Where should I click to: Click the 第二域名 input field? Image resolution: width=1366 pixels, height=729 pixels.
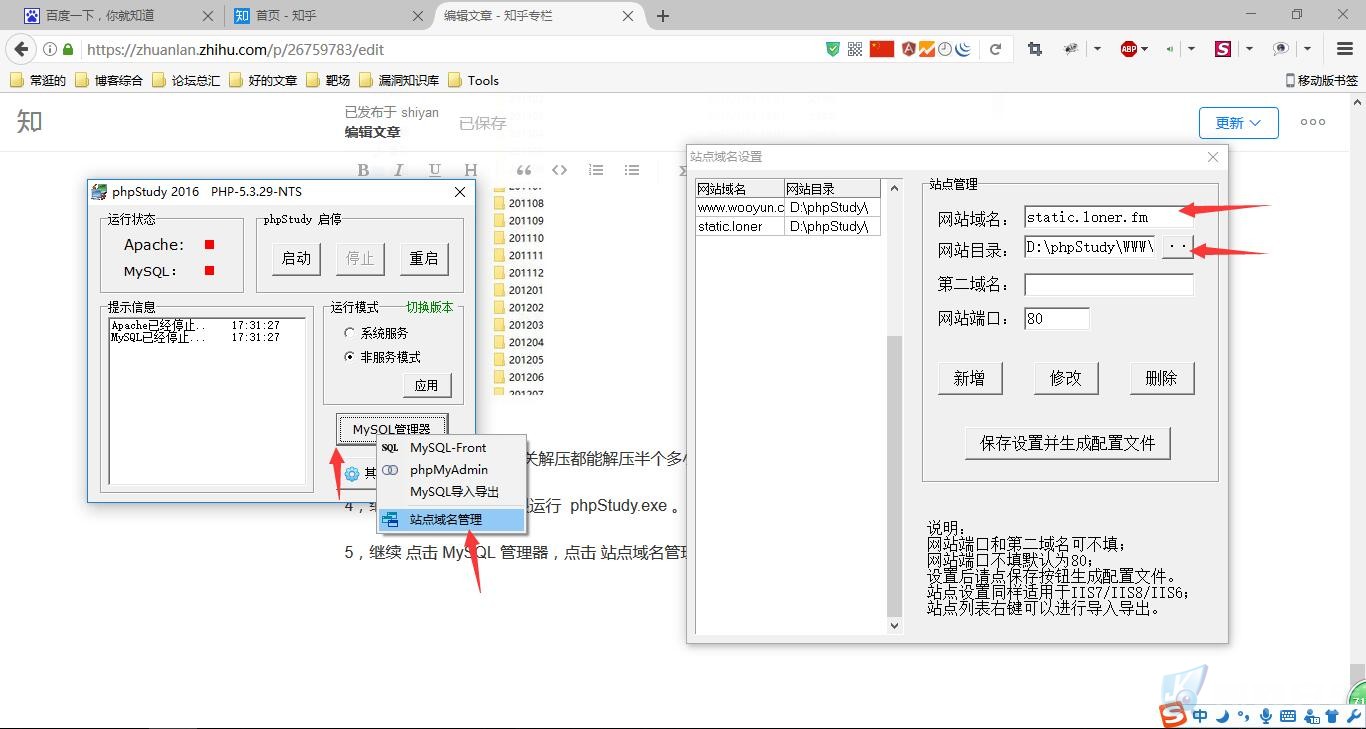pos(1109,285)
